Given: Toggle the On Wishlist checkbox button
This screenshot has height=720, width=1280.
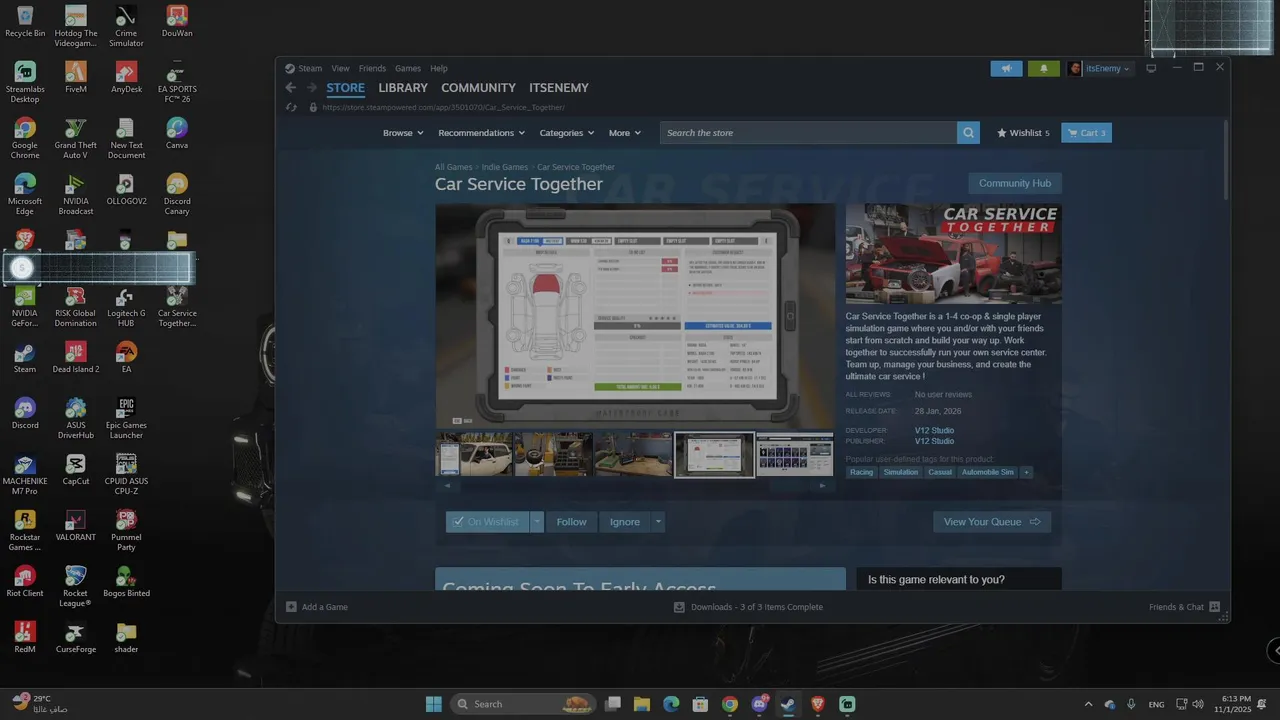Looking at the screenshot, I should (486, 522).
